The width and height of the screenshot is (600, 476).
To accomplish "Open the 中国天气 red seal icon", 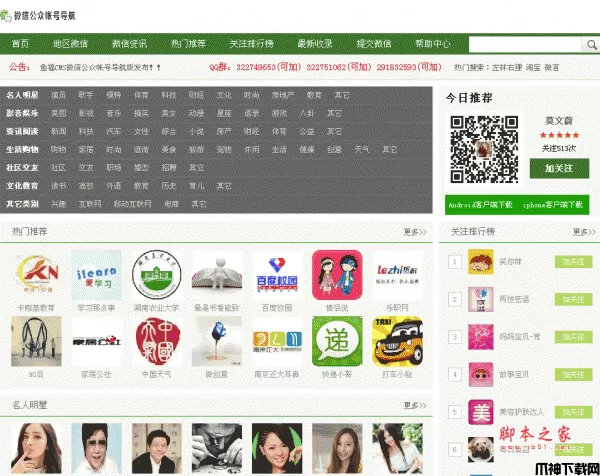I will 157,341.
